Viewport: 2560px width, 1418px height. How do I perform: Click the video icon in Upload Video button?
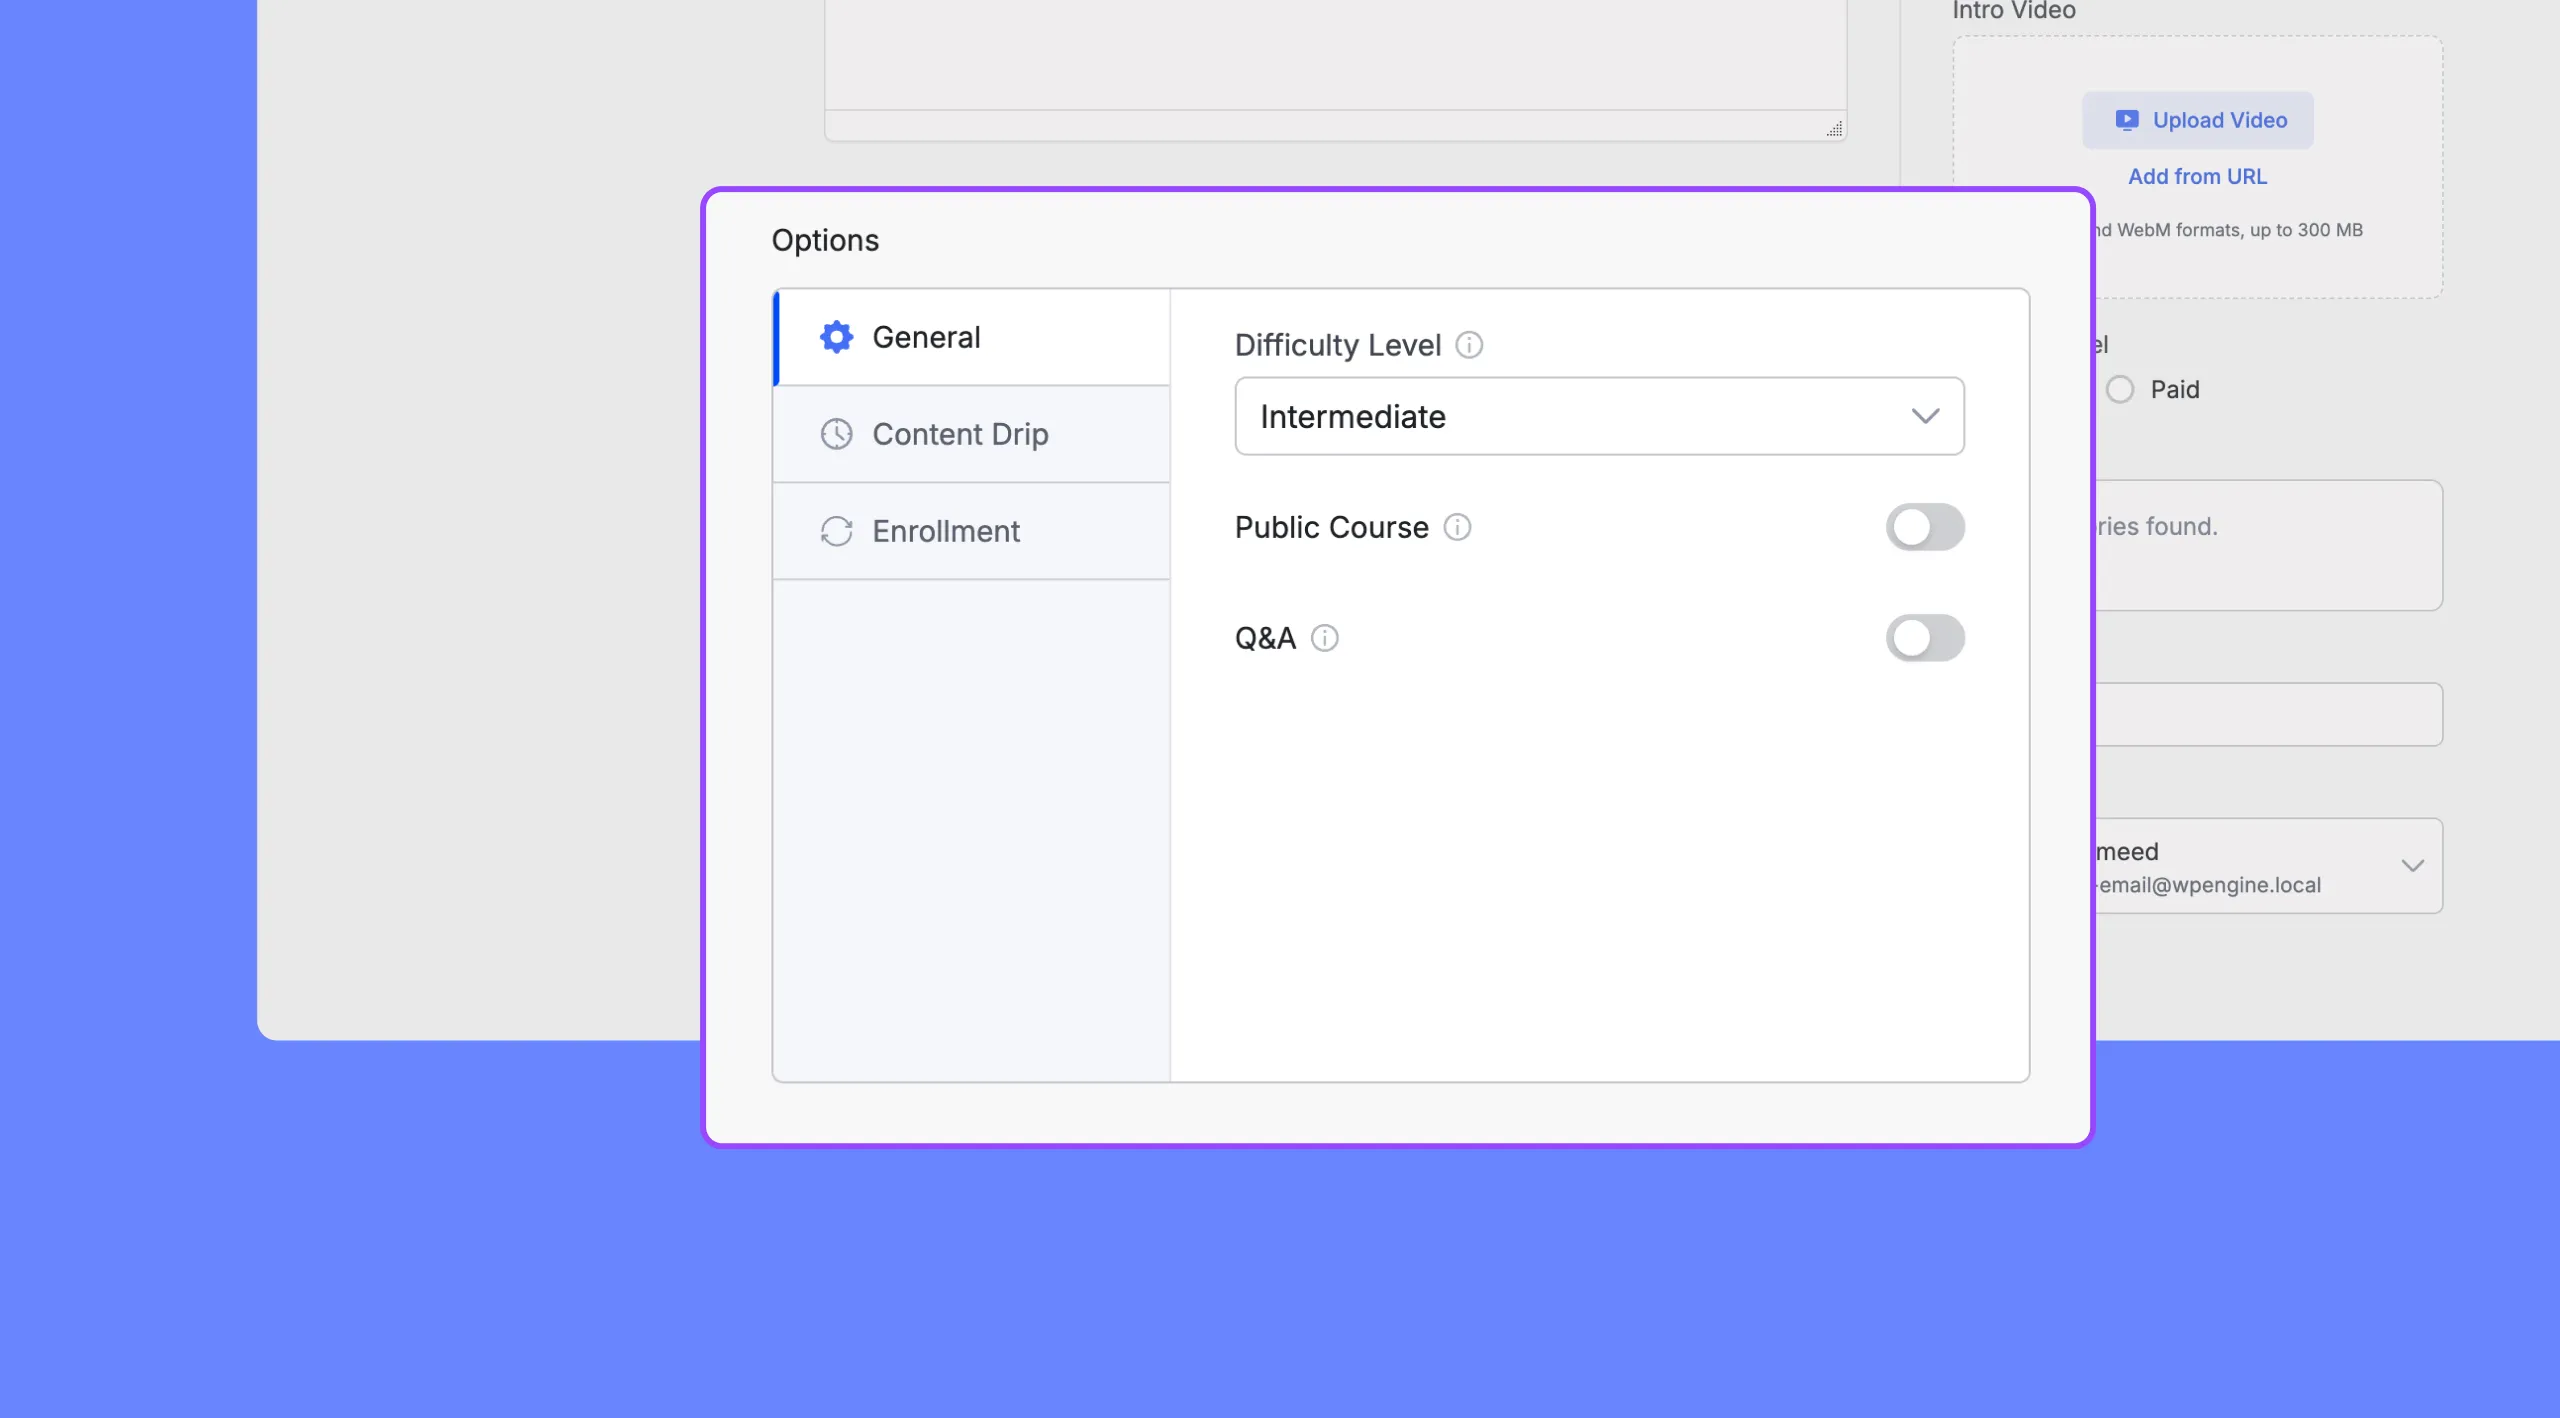pyautogui.click(x=2127, y=120)
